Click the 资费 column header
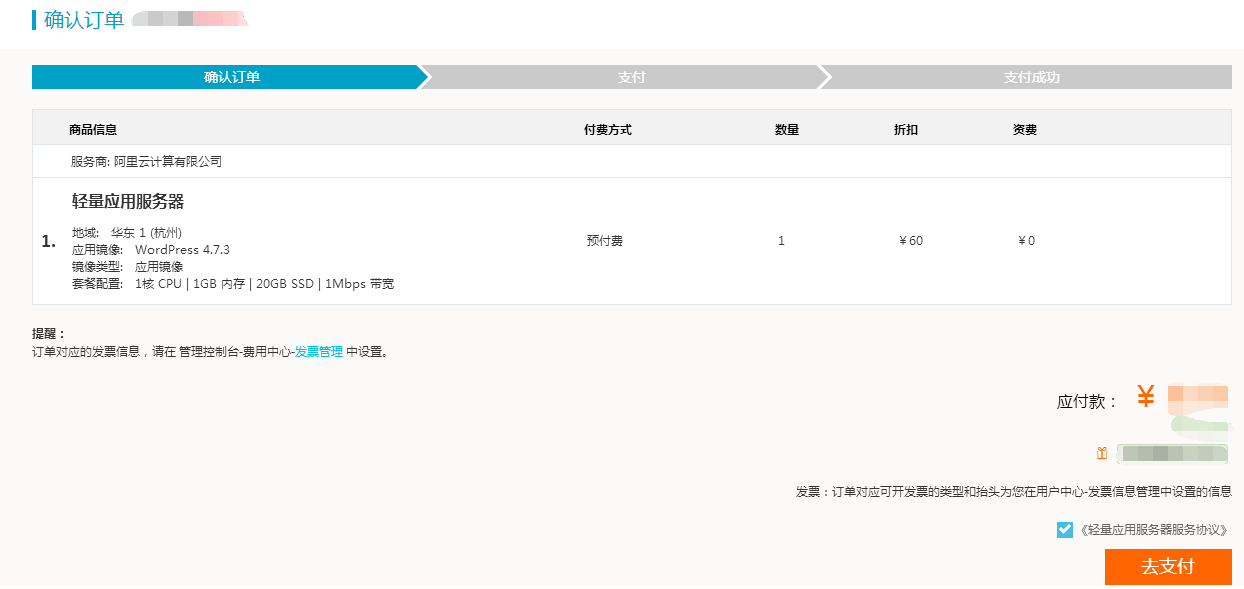Viewport: 1244px width, 589px height. [1025, 130]
